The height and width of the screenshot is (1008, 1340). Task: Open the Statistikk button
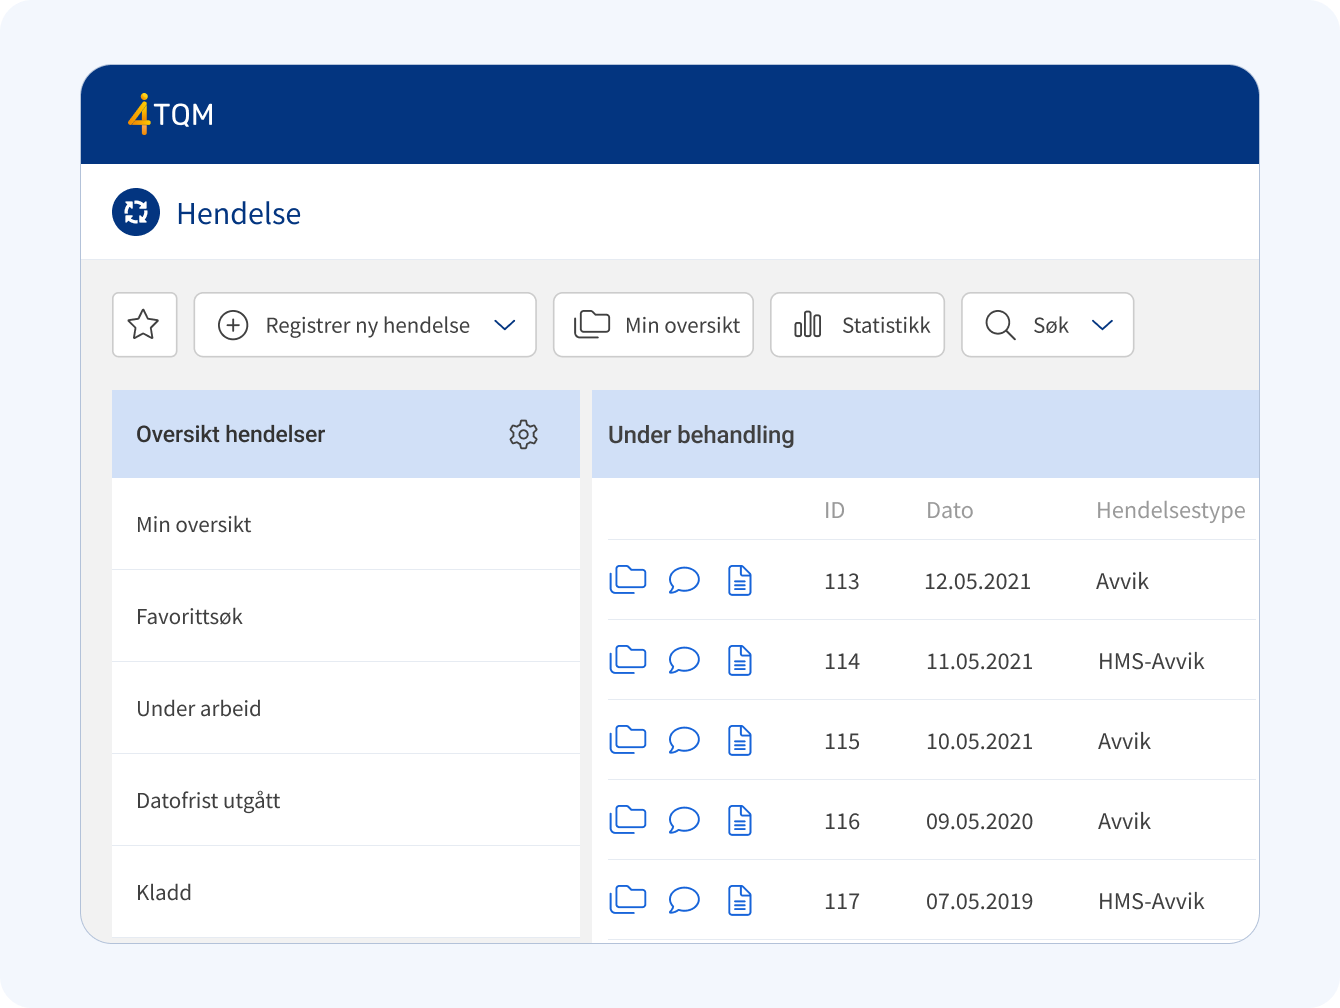click(857, 324)
